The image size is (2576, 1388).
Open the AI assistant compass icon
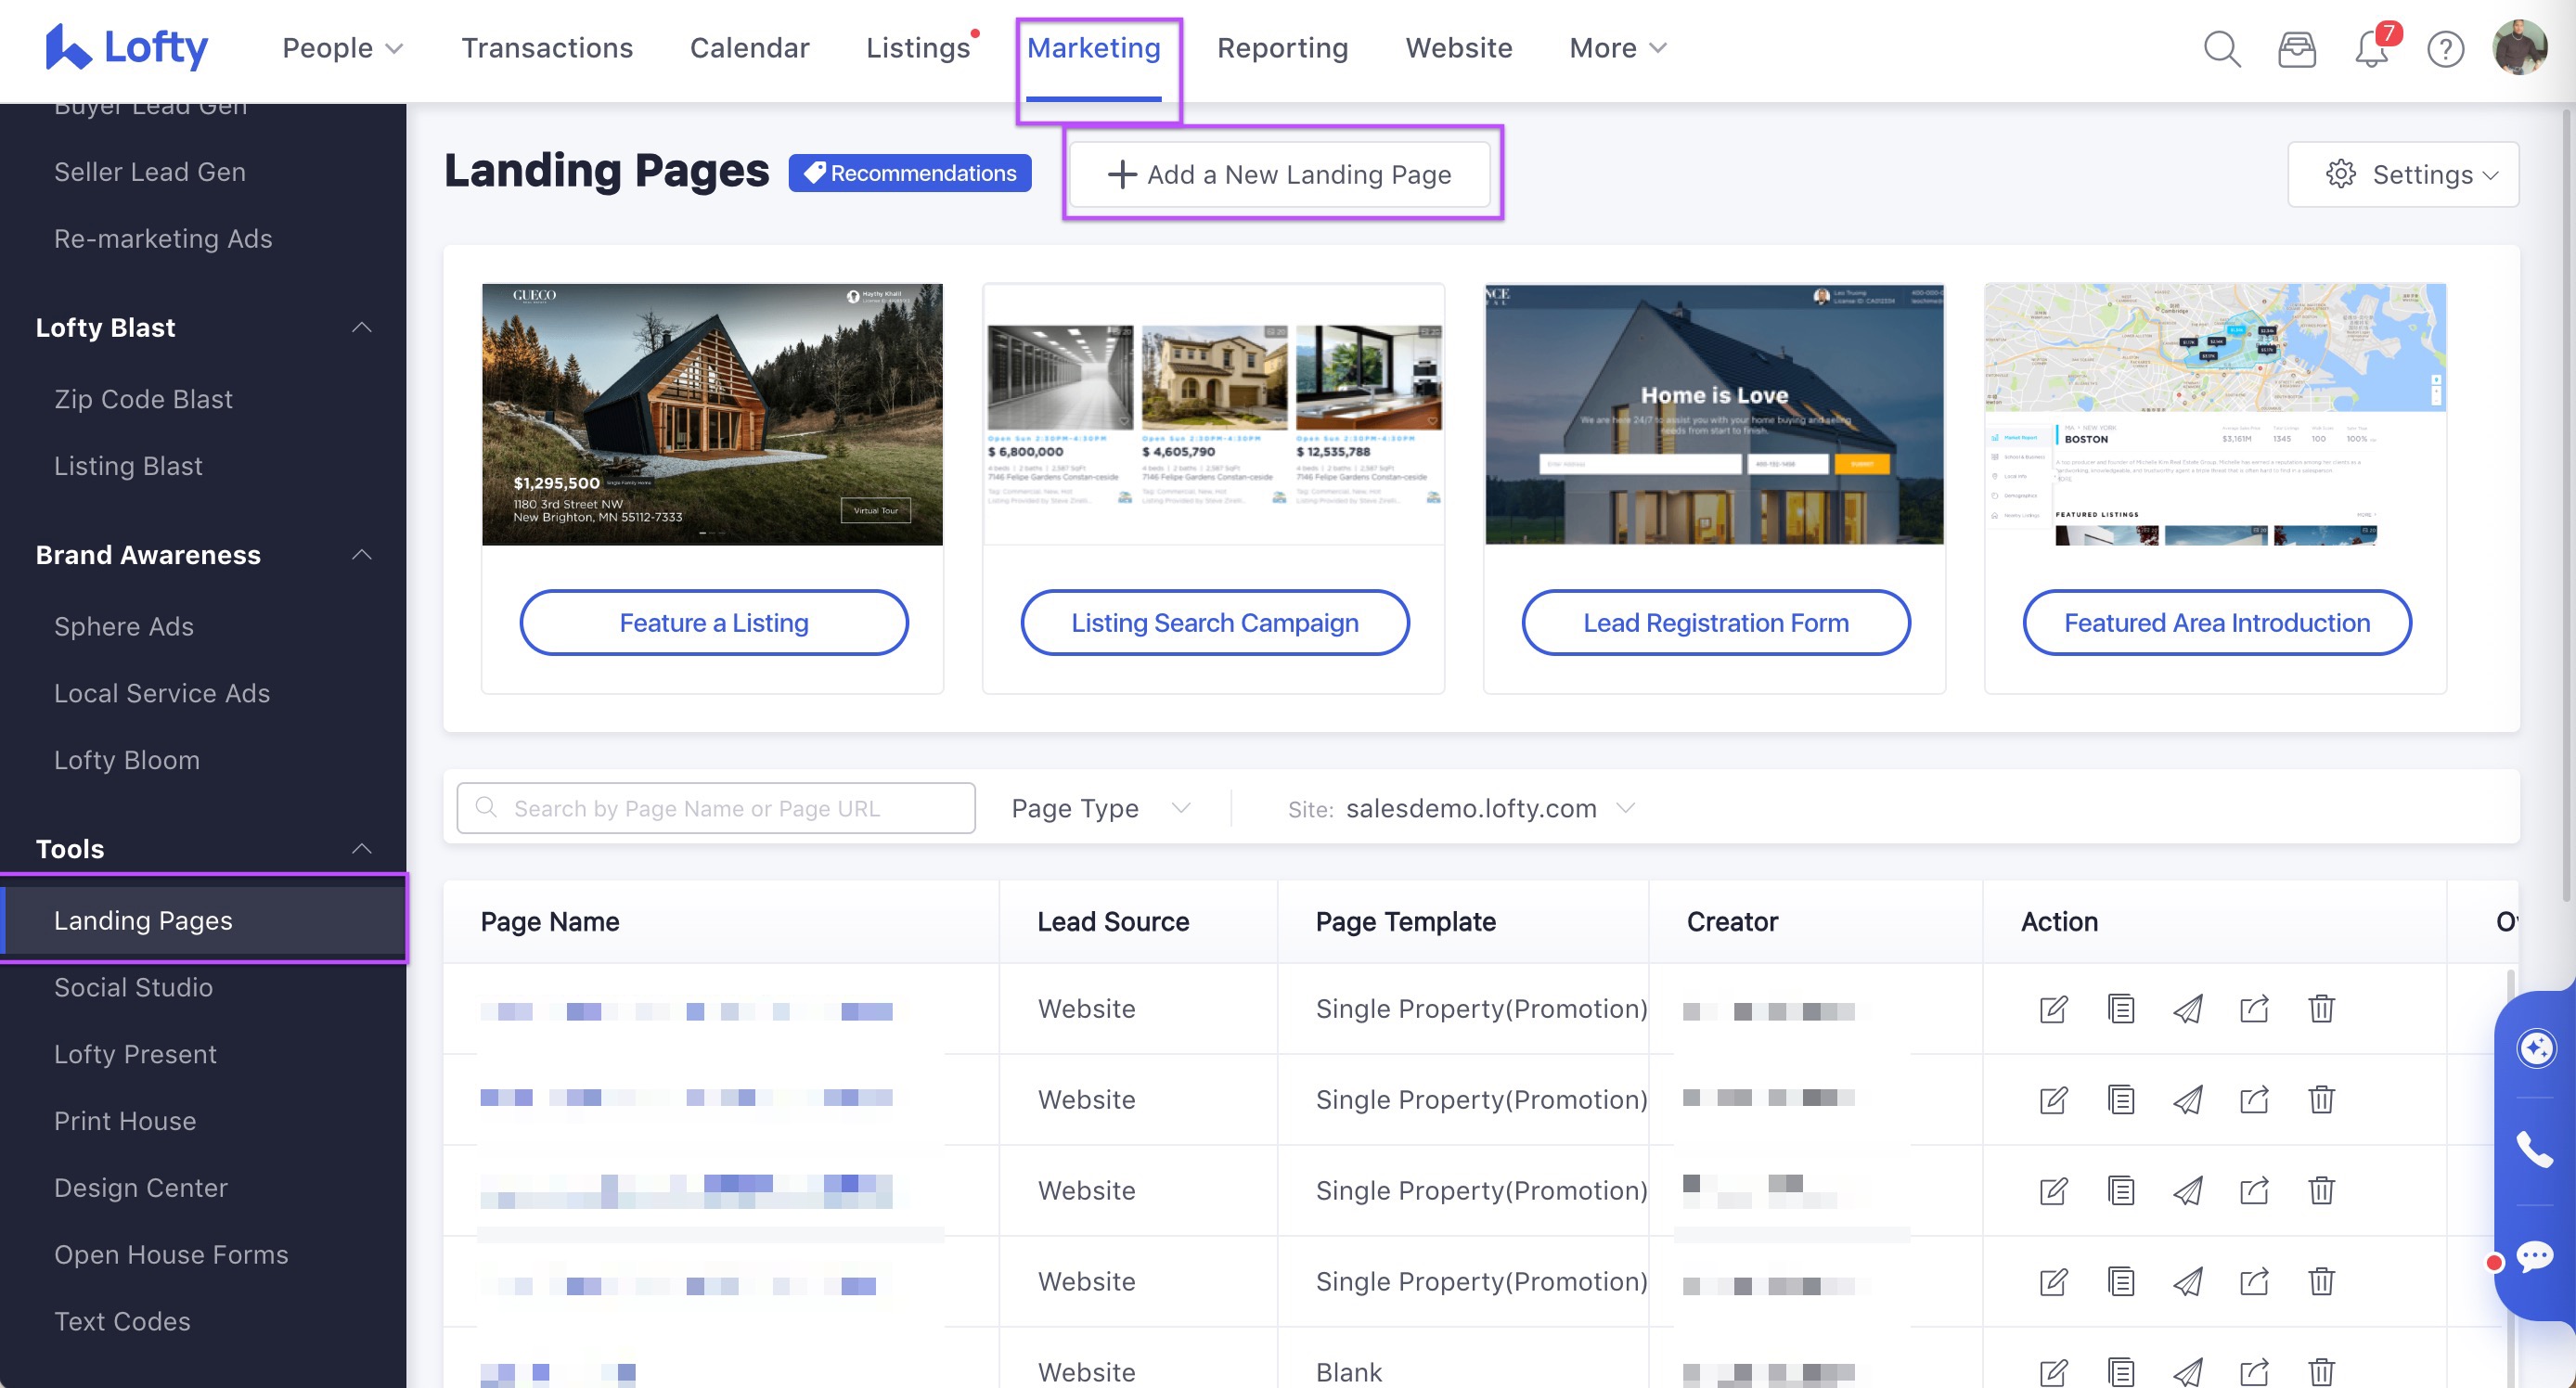click(2537, 1048)
